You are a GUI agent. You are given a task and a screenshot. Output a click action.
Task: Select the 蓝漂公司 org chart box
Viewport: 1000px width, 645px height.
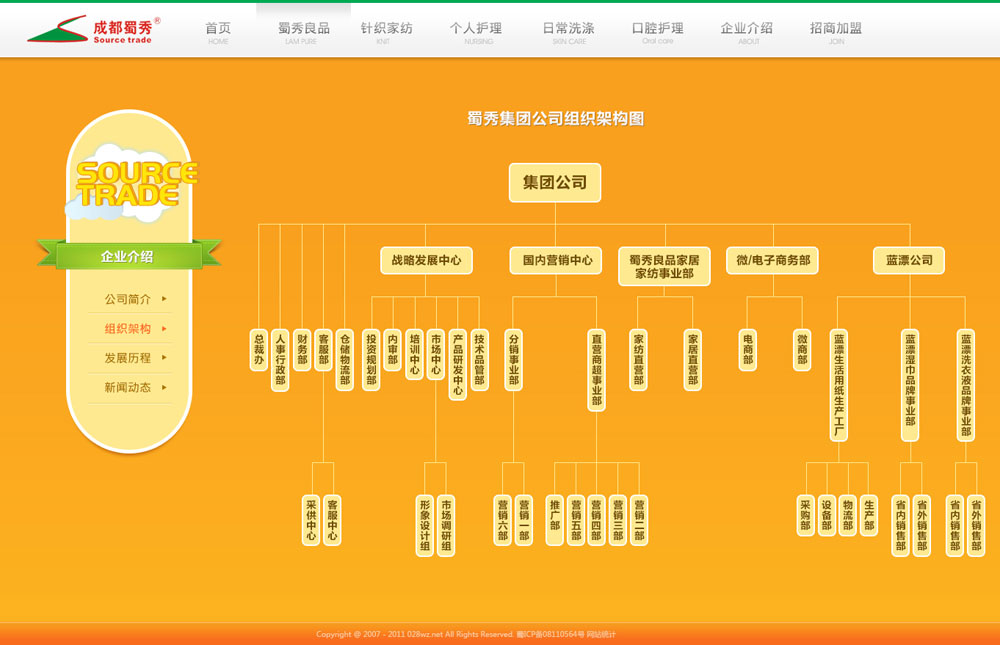908,261
